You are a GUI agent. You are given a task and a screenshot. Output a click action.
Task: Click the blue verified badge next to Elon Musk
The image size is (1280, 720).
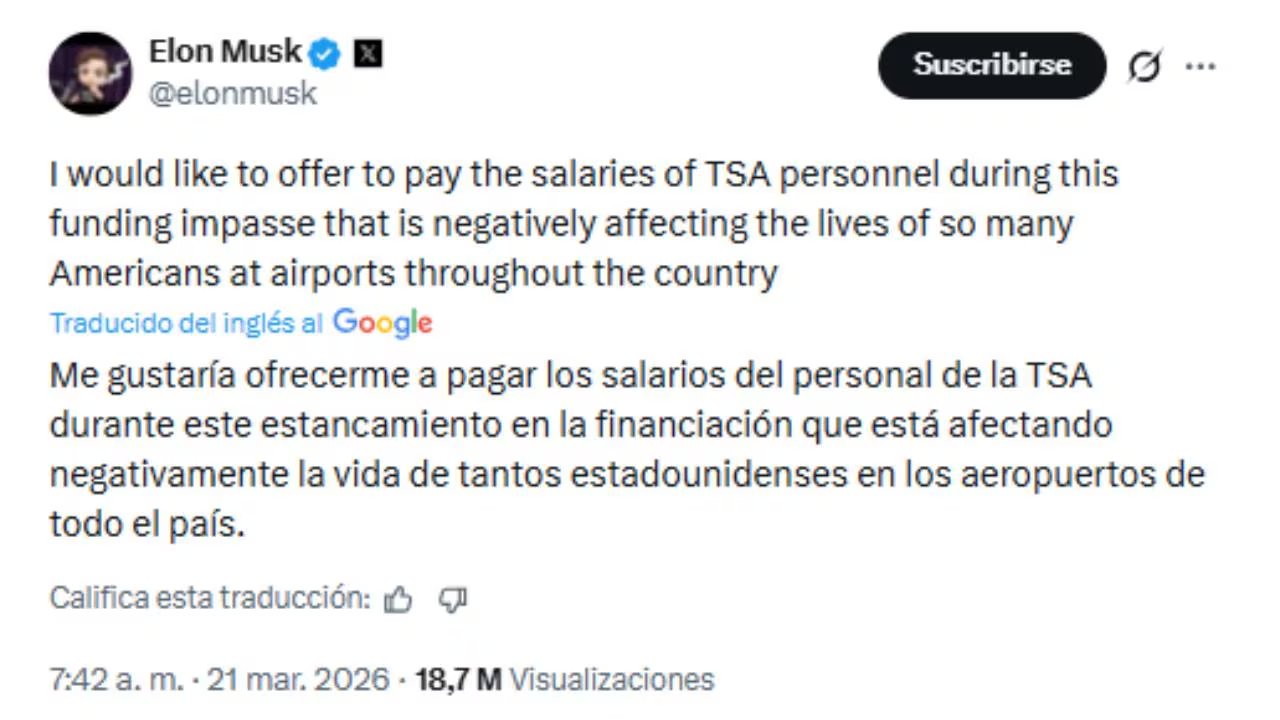click(x=323, y=53)
